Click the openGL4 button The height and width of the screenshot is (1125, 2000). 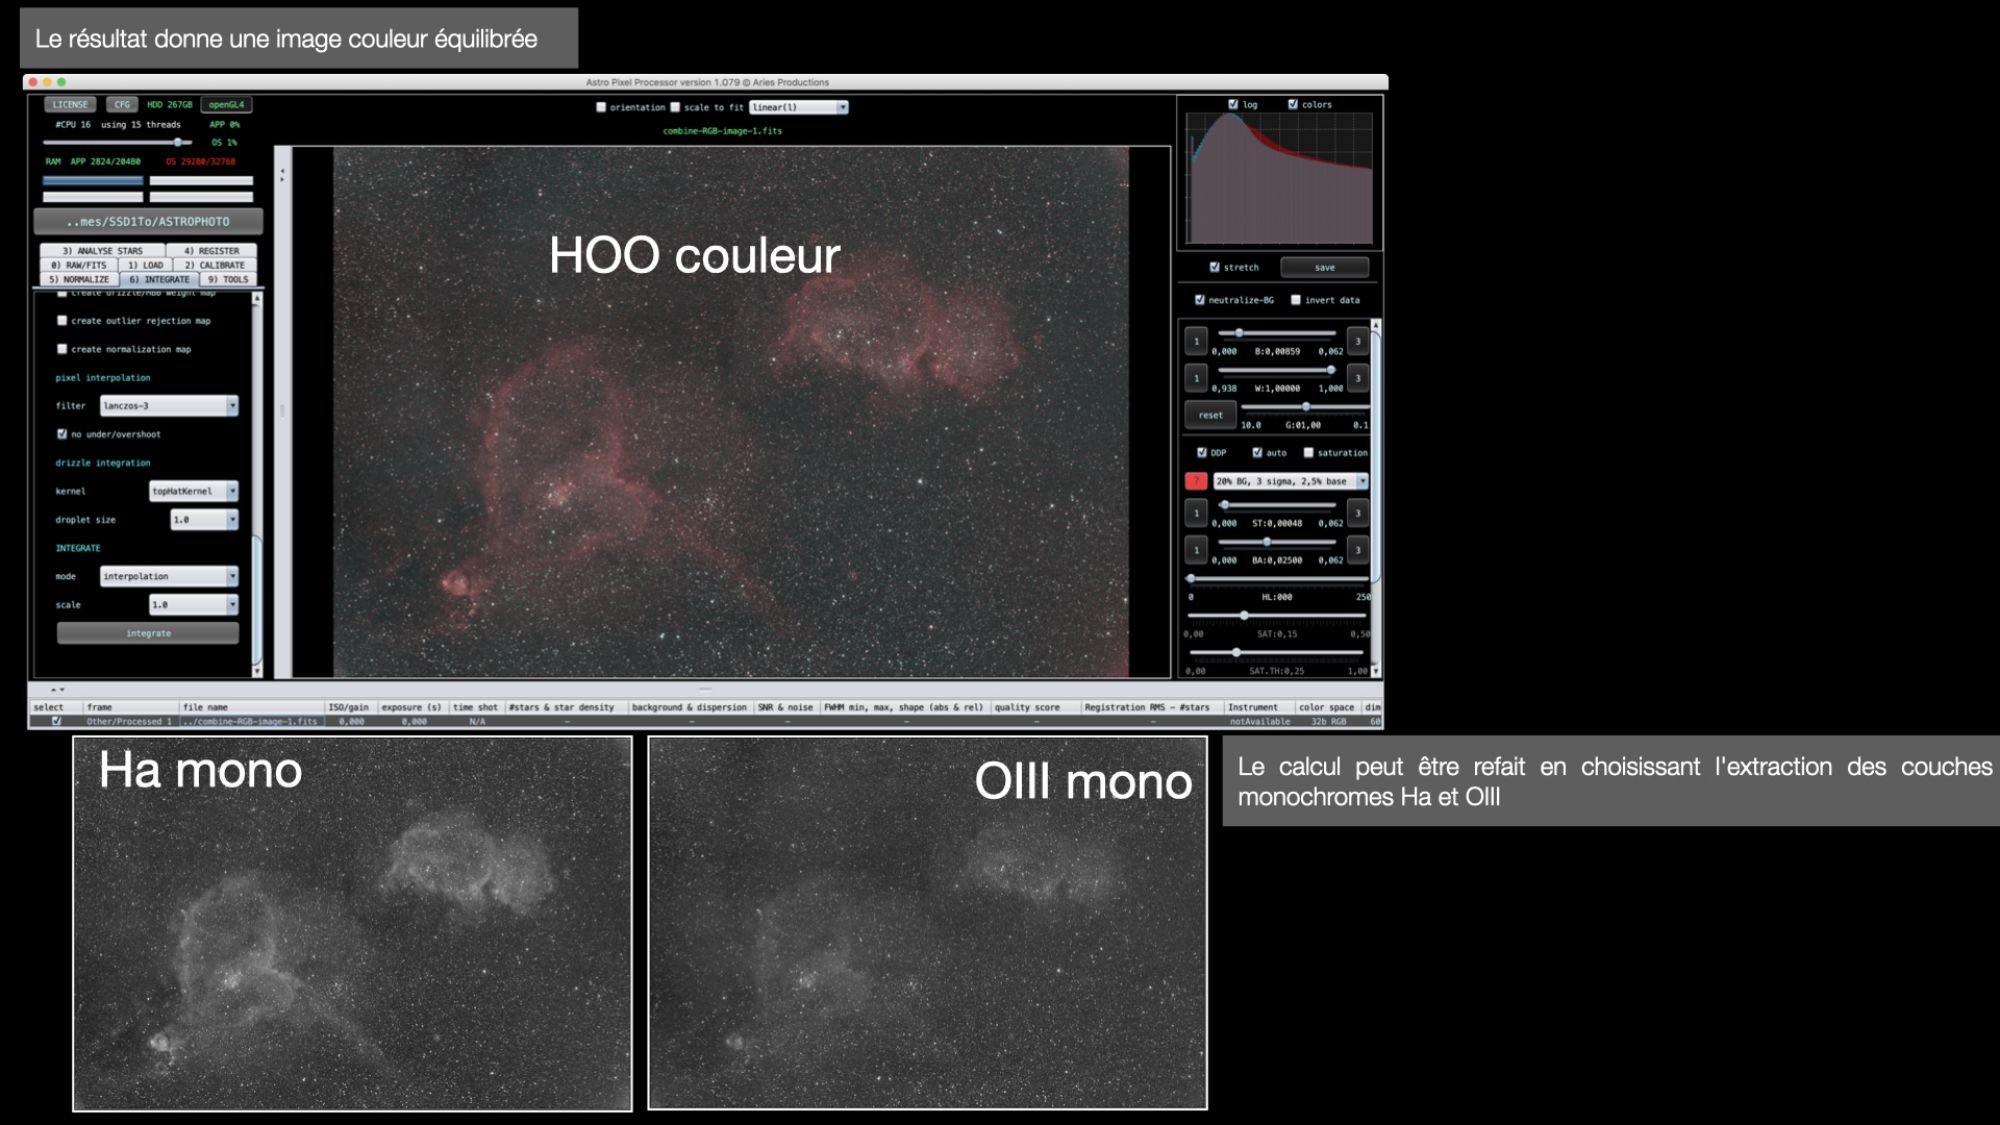pos(226,104)
